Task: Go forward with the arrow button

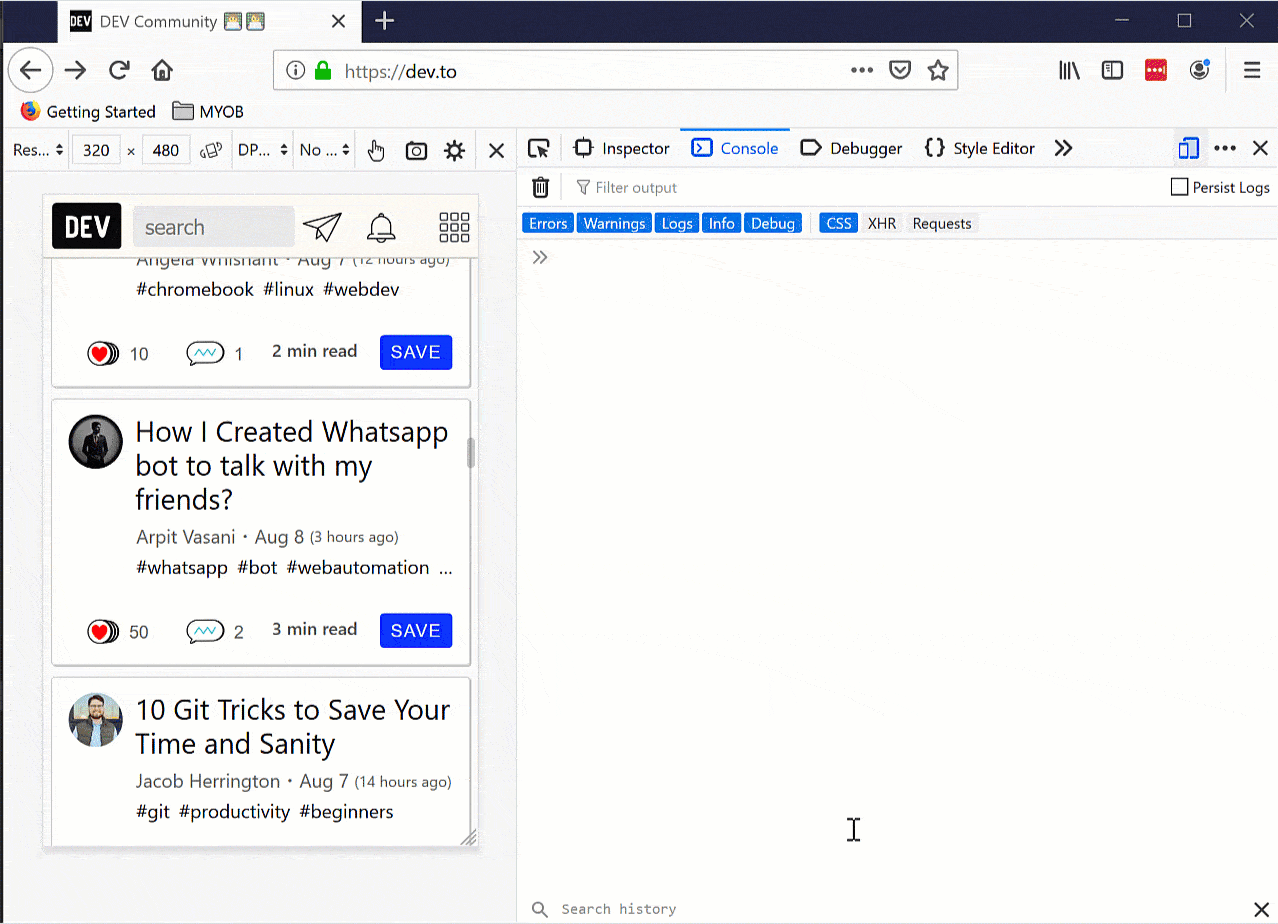Action: point(75,70)
